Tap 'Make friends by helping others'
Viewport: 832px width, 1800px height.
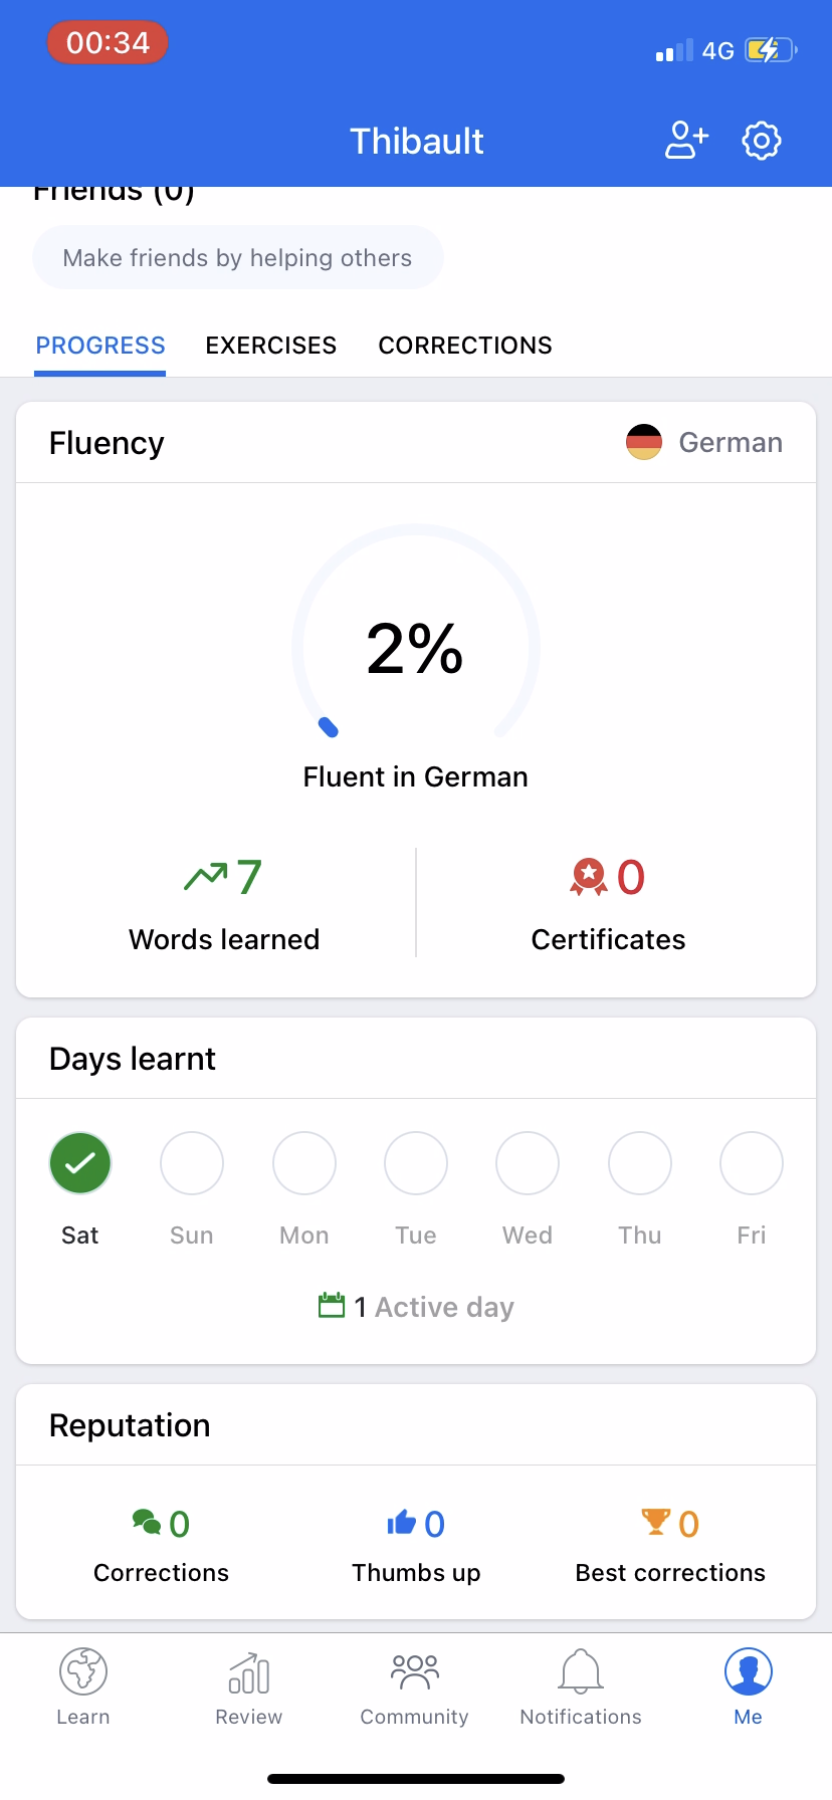pyautogui.click(x=238, y=258)
